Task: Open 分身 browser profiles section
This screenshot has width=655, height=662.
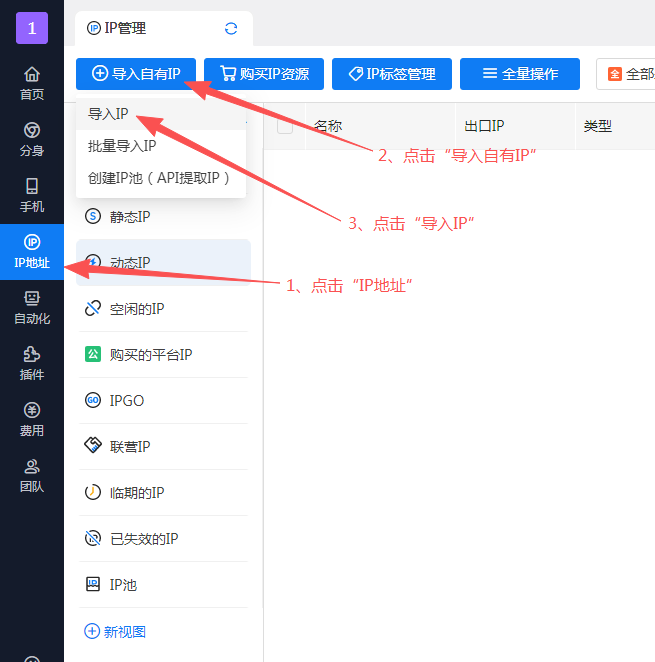Action: [32, 139]
